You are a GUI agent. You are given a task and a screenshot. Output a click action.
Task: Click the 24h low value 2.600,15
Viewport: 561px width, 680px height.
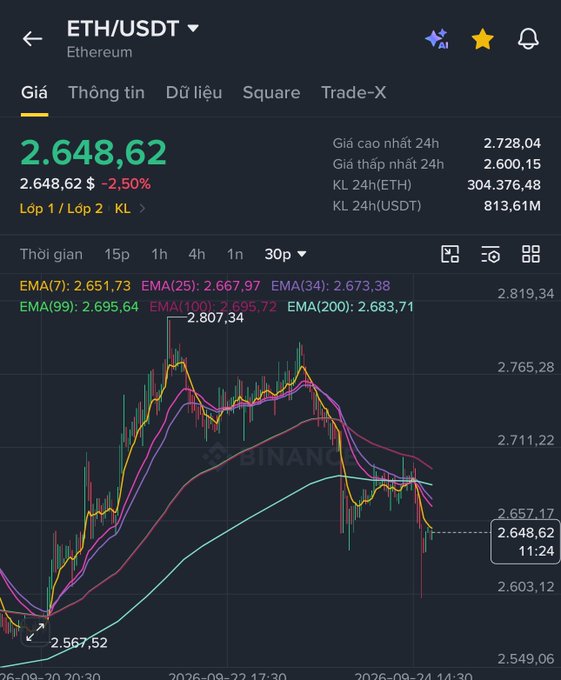pyautogui.click(x=512, y=164)
